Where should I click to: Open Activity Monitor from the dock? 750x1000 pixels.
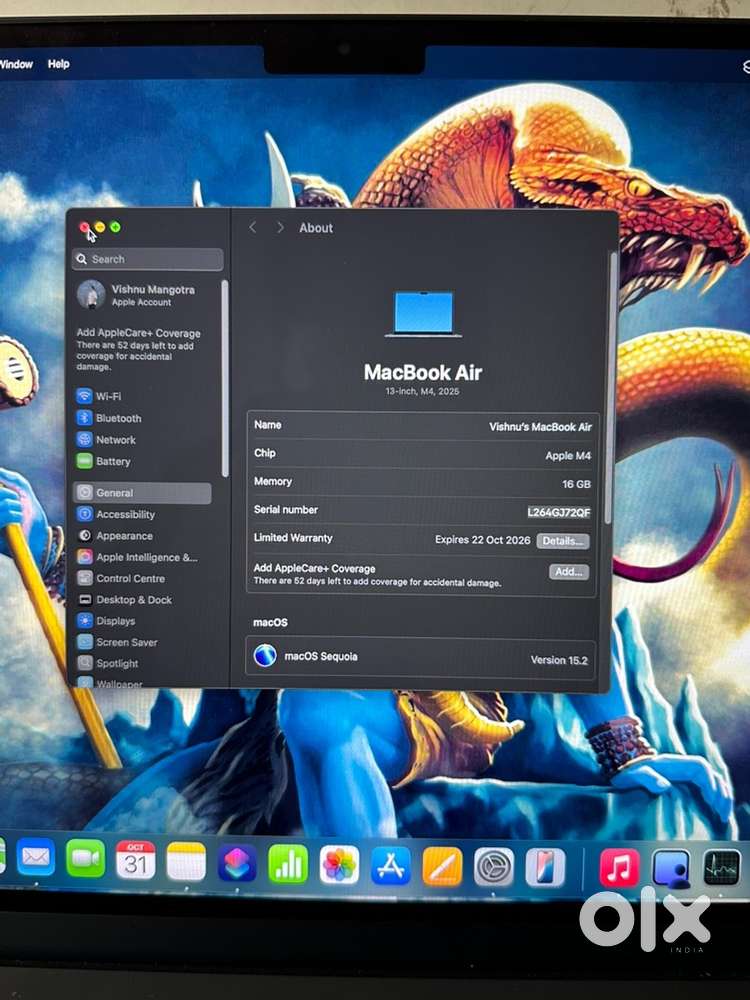(x=722, y=868)
